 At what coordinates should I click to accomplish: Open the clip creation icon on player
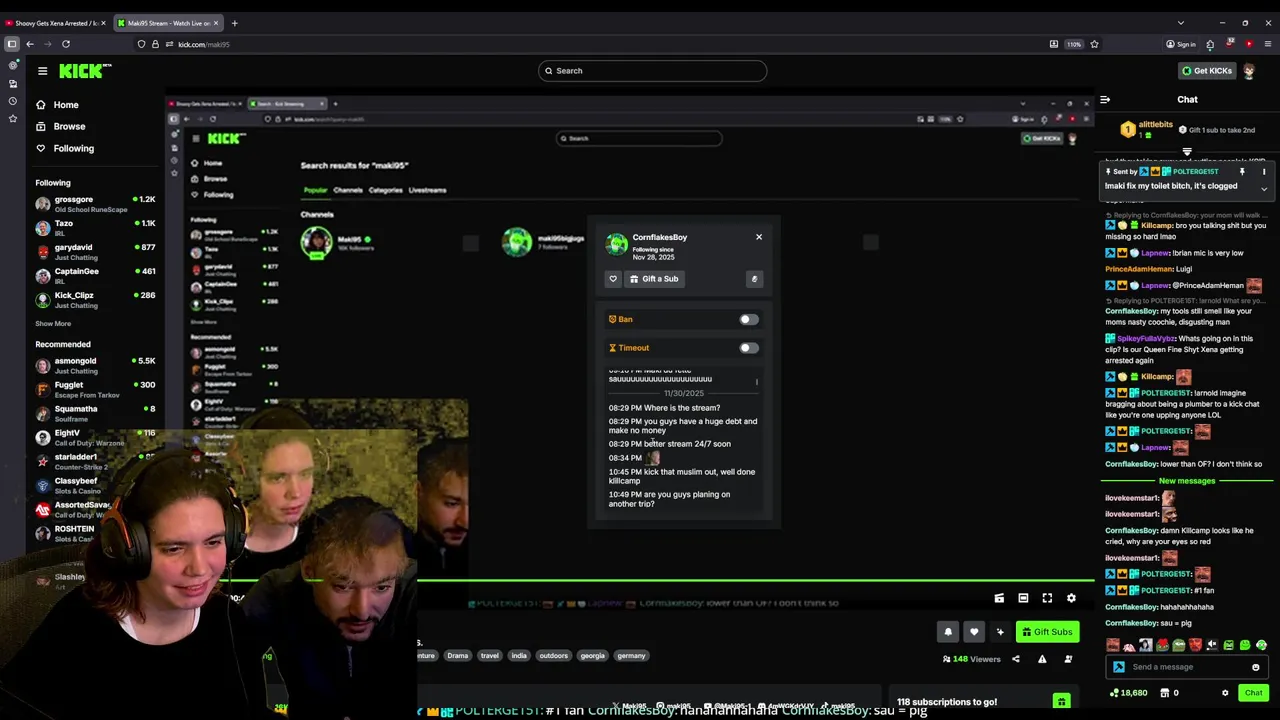[999, 598]
